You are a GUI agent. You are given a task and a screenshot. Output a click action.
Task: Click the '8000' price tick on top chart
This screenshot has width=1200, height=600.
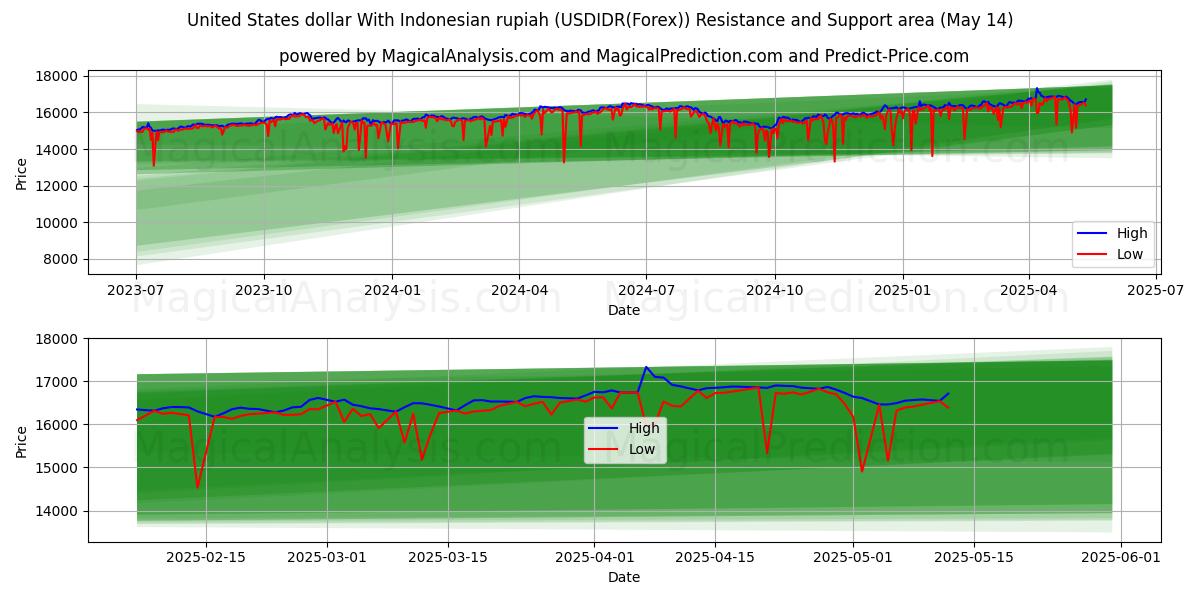pos(62,259)
